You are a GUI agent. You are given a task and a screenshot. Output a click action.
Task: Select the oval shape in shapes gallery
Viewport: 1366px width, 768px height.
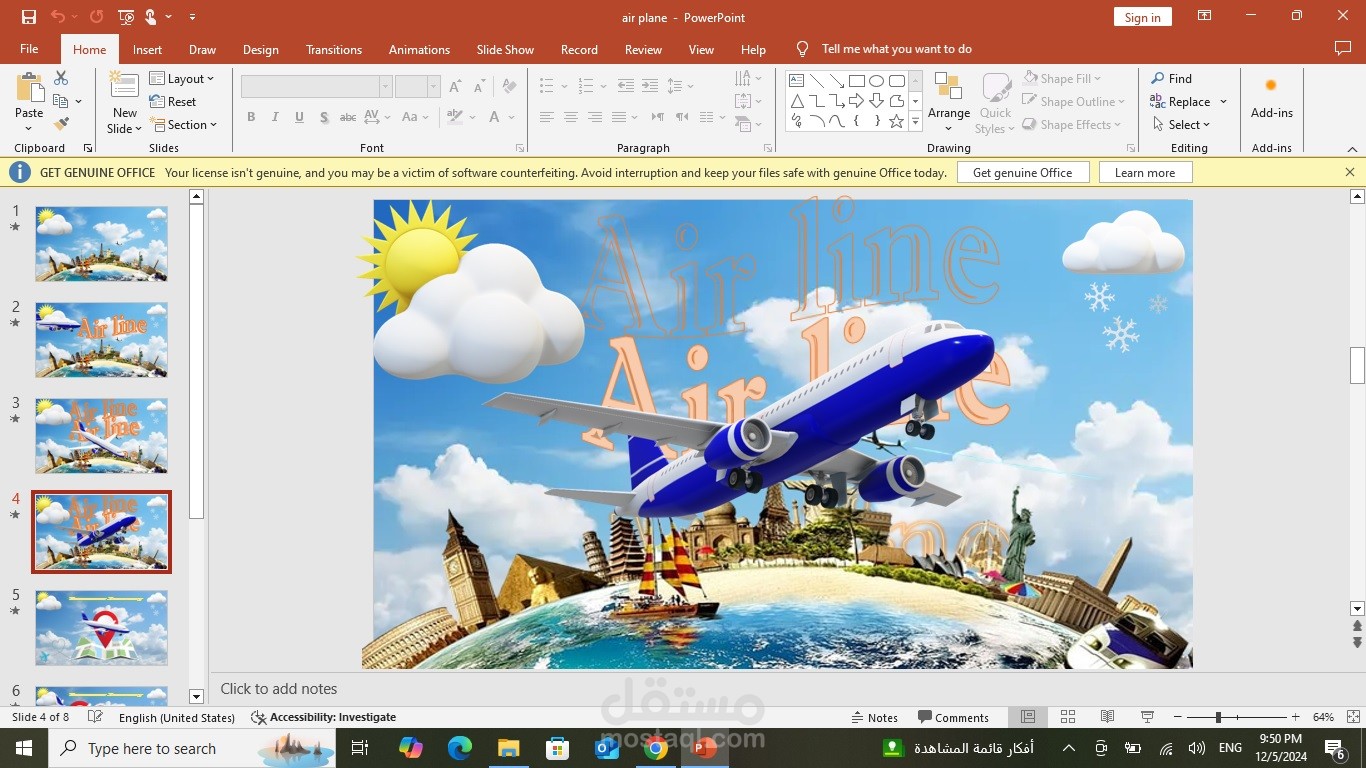pyautogui.click(x=877, y=81)
